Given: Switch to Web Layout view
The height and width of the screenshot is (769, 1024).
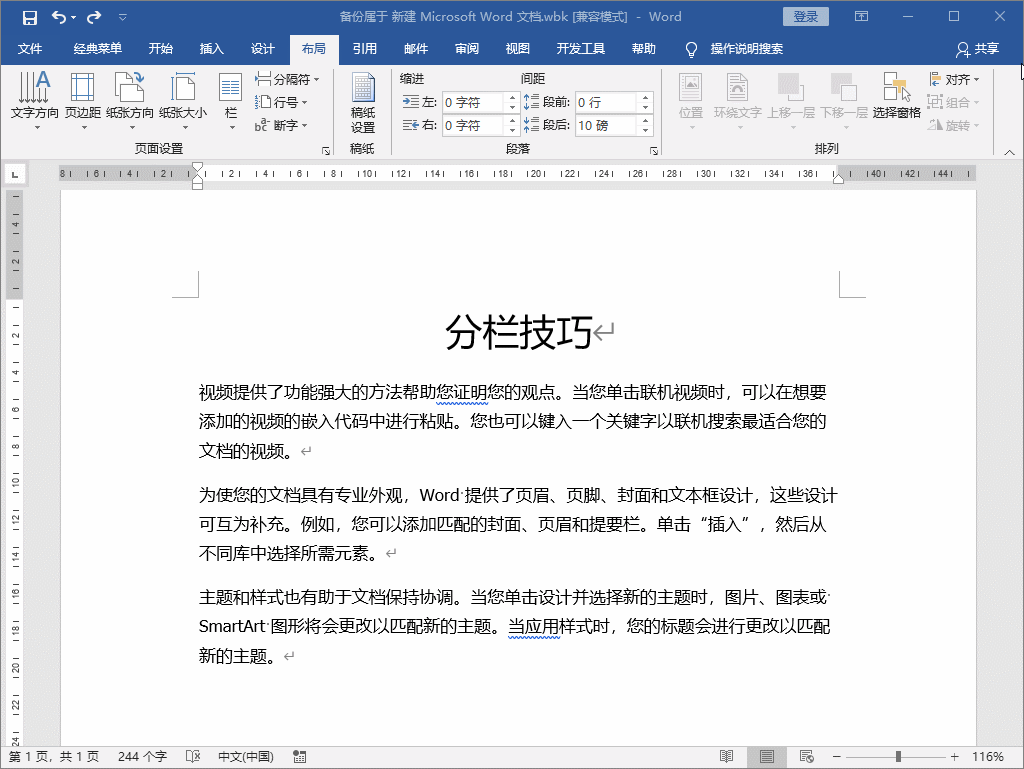Looking at the screenshot, I should coord(807,757).
